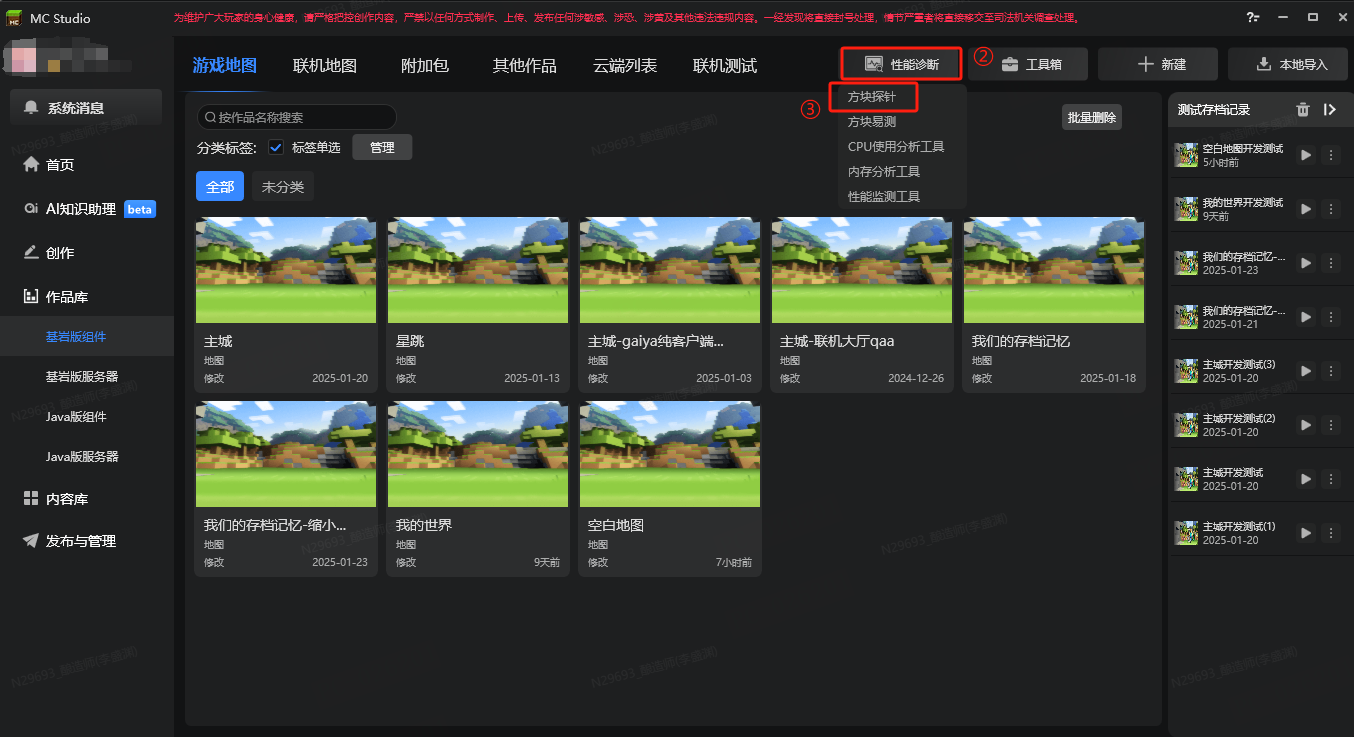This screenshot has width=1354, height=737.
Task: Switch to the 联机地图 tab
Action: pyautogui.click(x=325, y=66)
